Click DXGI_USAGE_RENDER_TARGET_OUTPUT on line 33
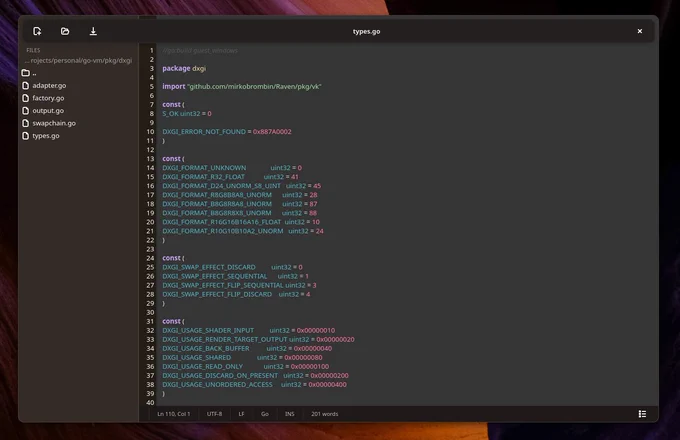 pyautogui.click(x=225, y=339)
